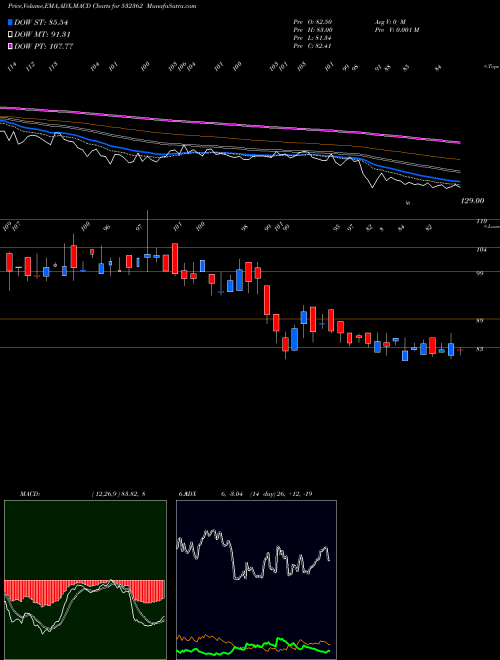The image size is (500, 660).
Task: Click the 'Avg V: 0 M' value
Action: tap(389, 21)
